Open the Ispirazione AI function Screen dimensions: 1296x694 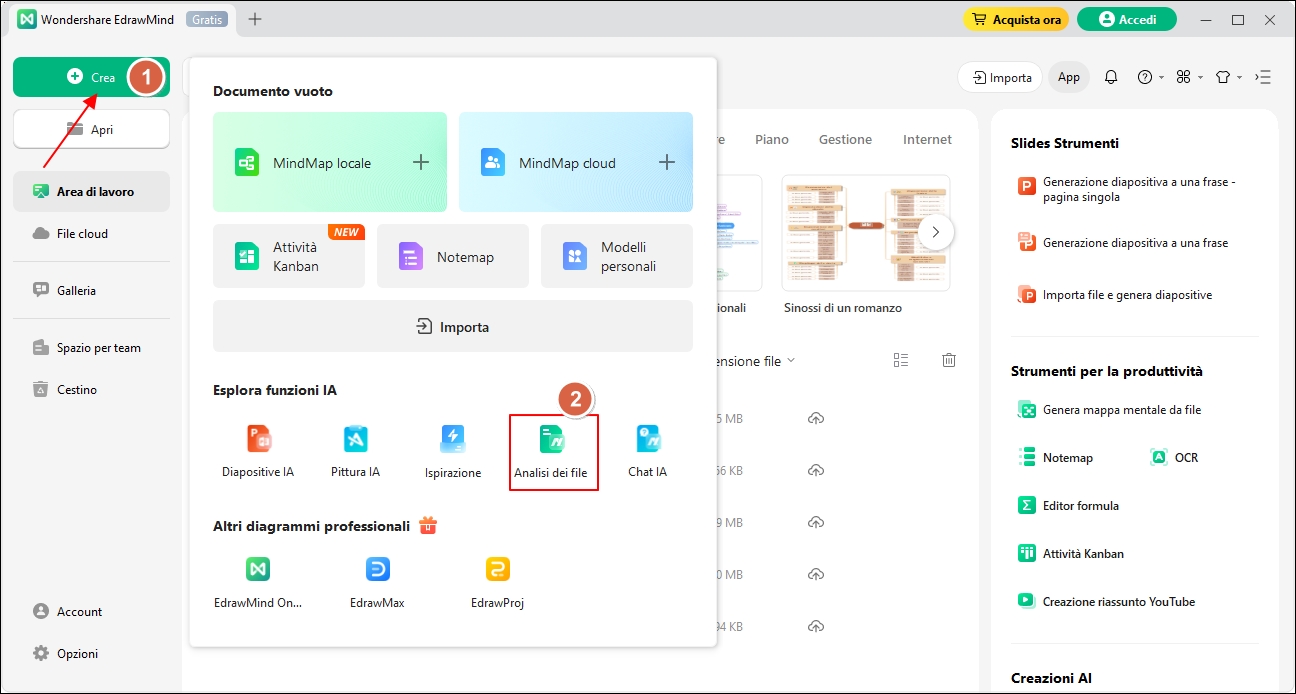pos(453,452)
